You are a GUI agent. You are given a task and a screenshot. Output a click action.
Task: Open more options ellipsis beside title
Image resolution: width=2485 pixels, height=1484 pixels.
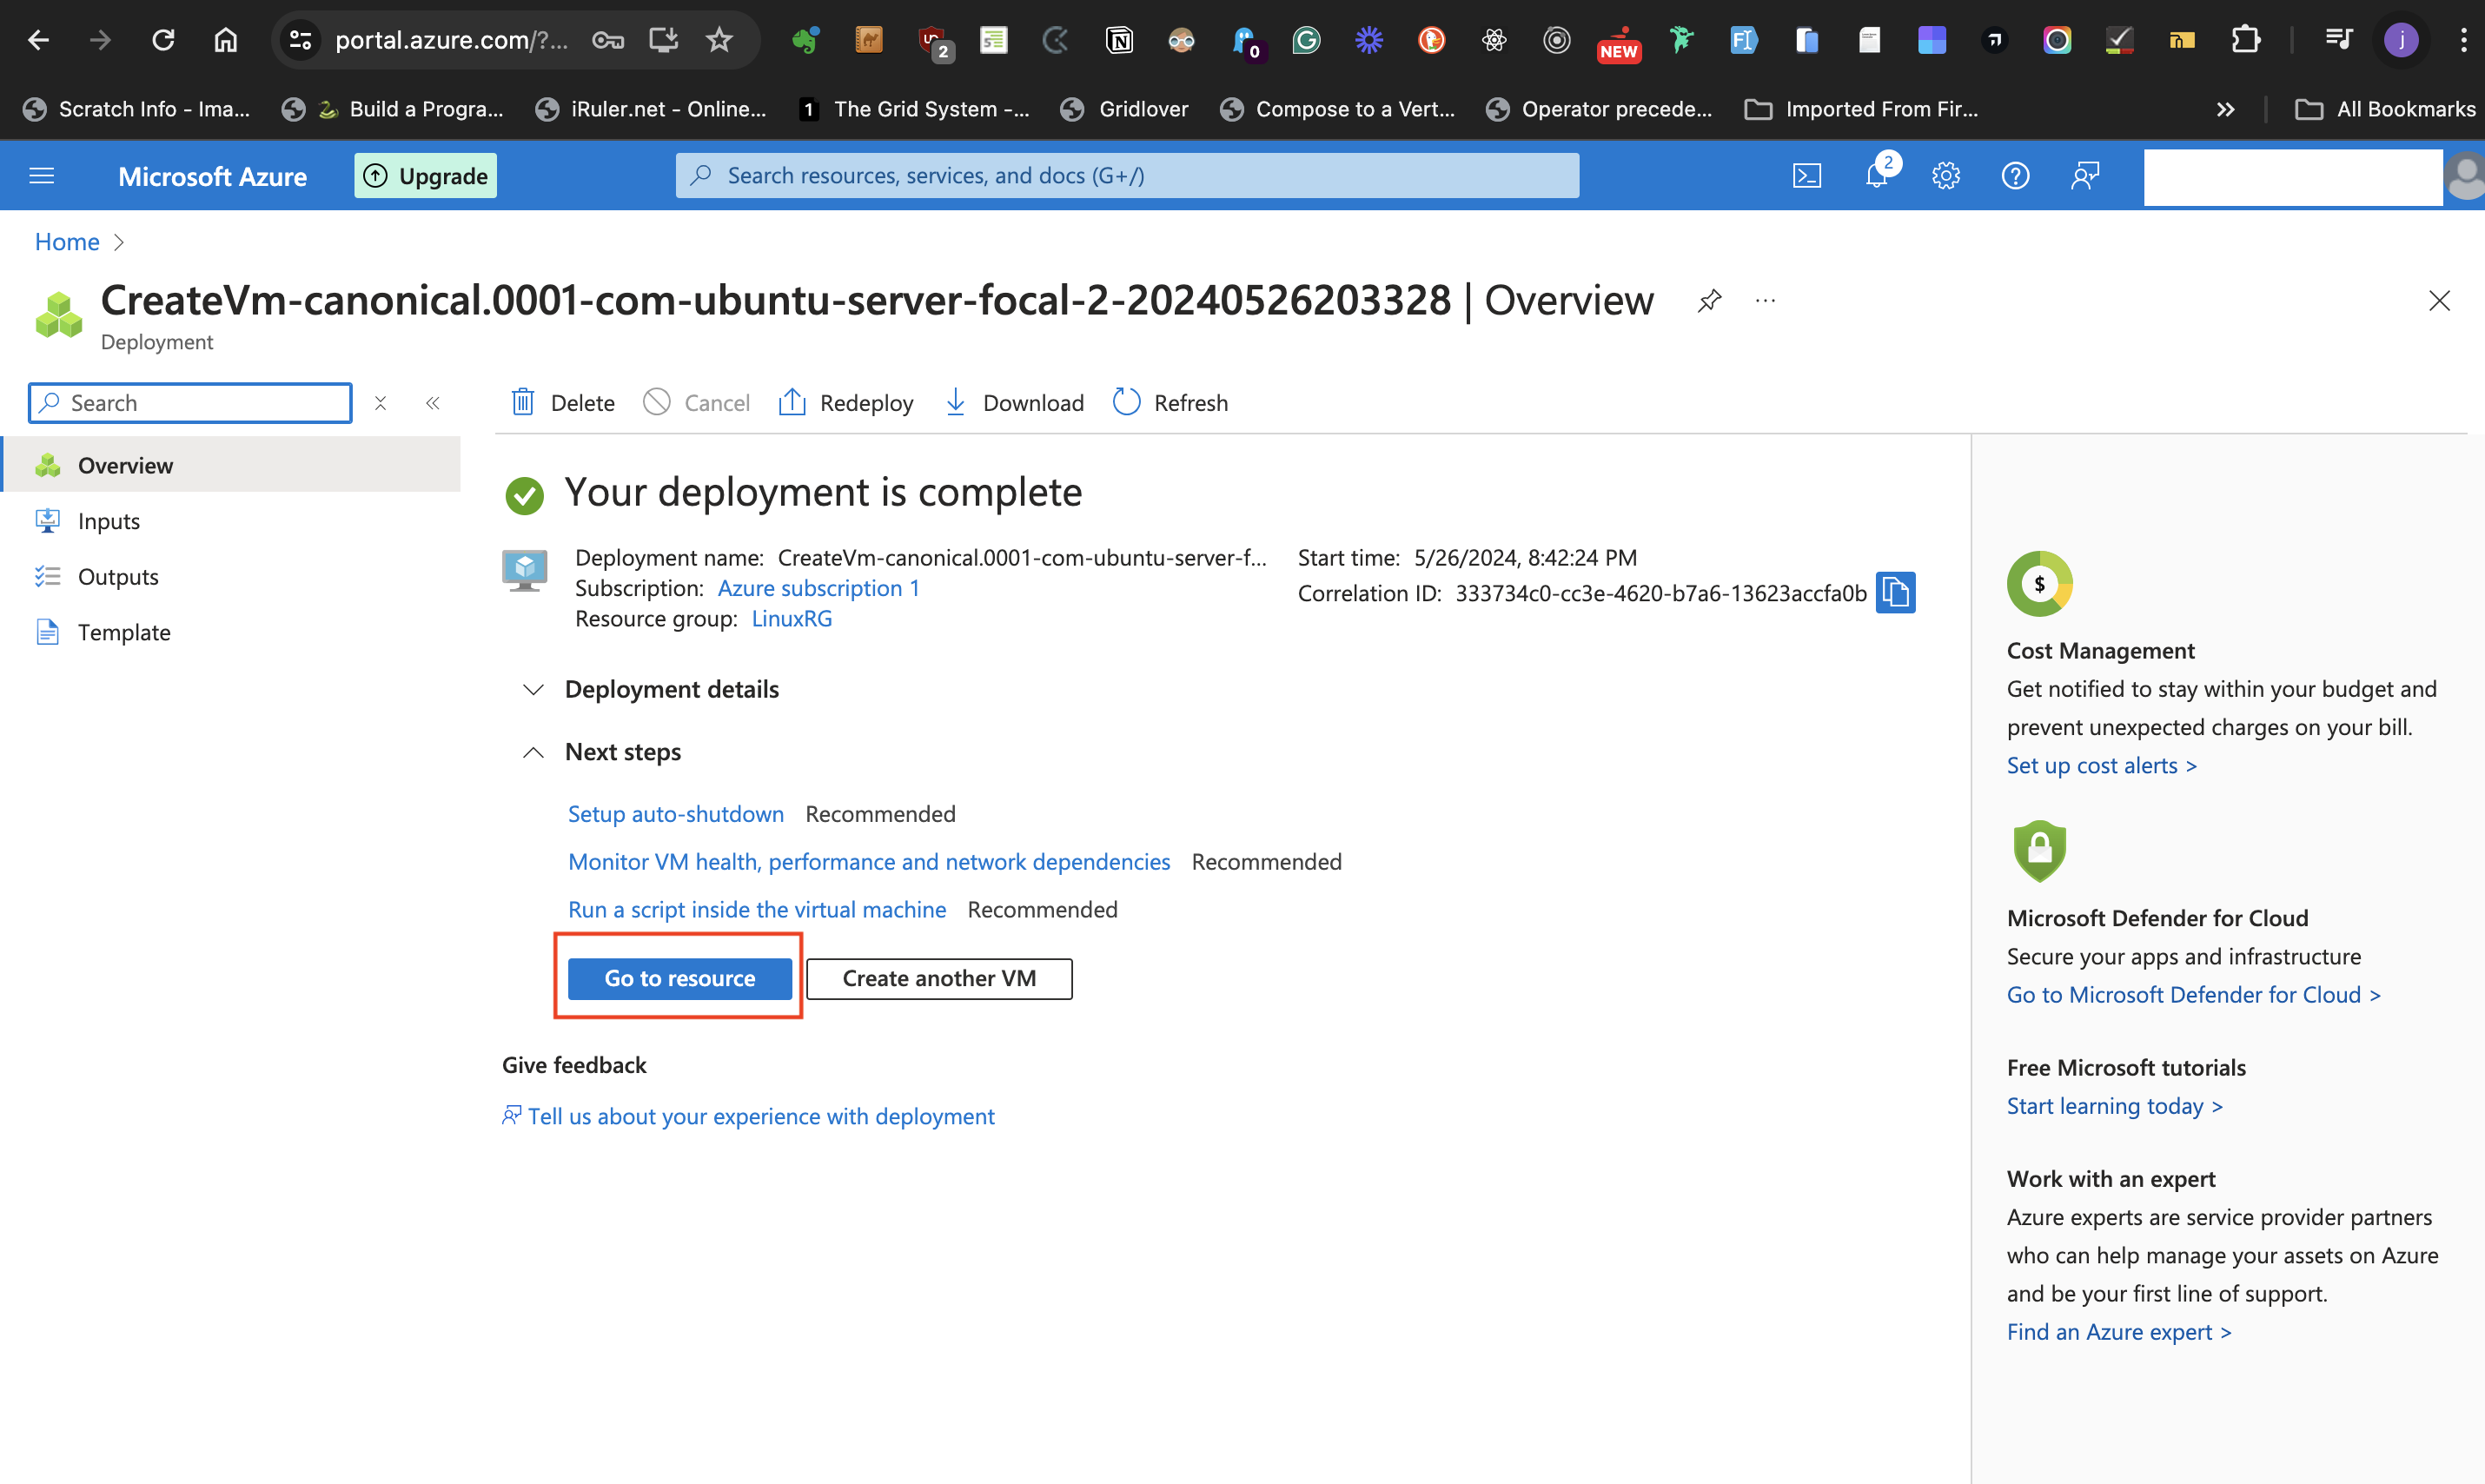point(1765,300)
